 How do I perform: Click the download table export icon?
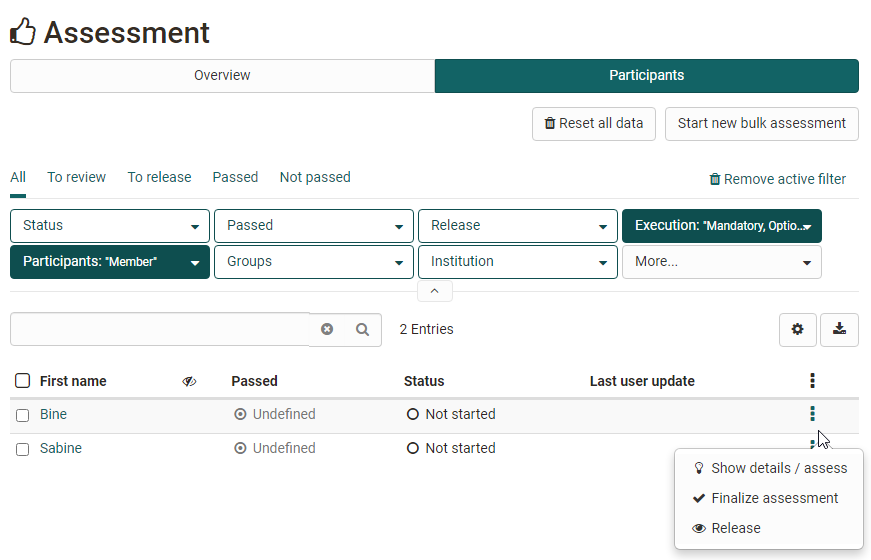click(x=839, y=329)
